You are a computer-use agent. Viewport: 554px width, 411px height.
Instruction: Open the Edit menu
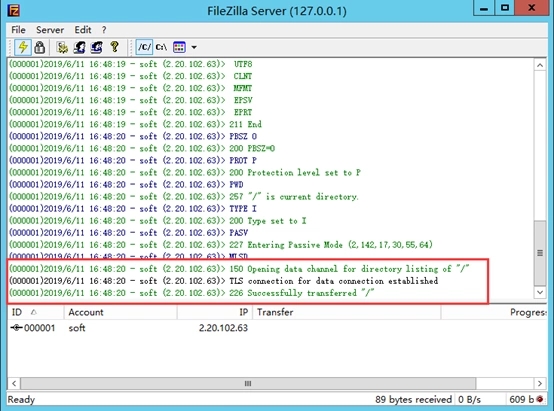point(83,30)
